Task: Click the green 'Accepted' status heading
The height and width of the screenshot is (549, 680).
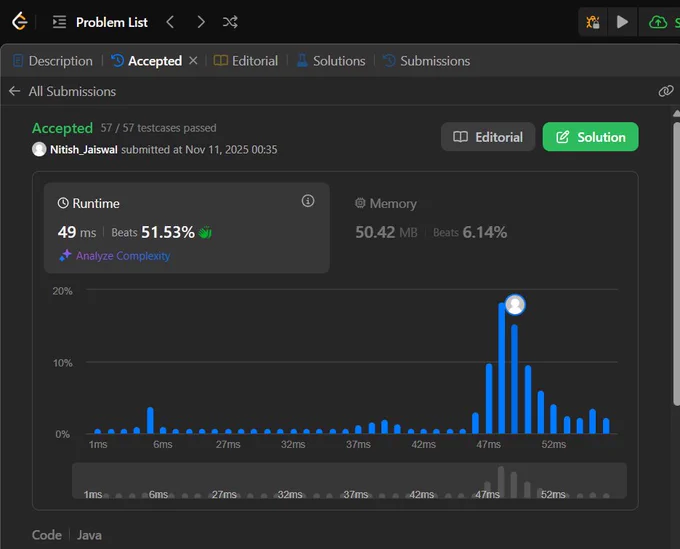Action: click(x=62, y=128)
